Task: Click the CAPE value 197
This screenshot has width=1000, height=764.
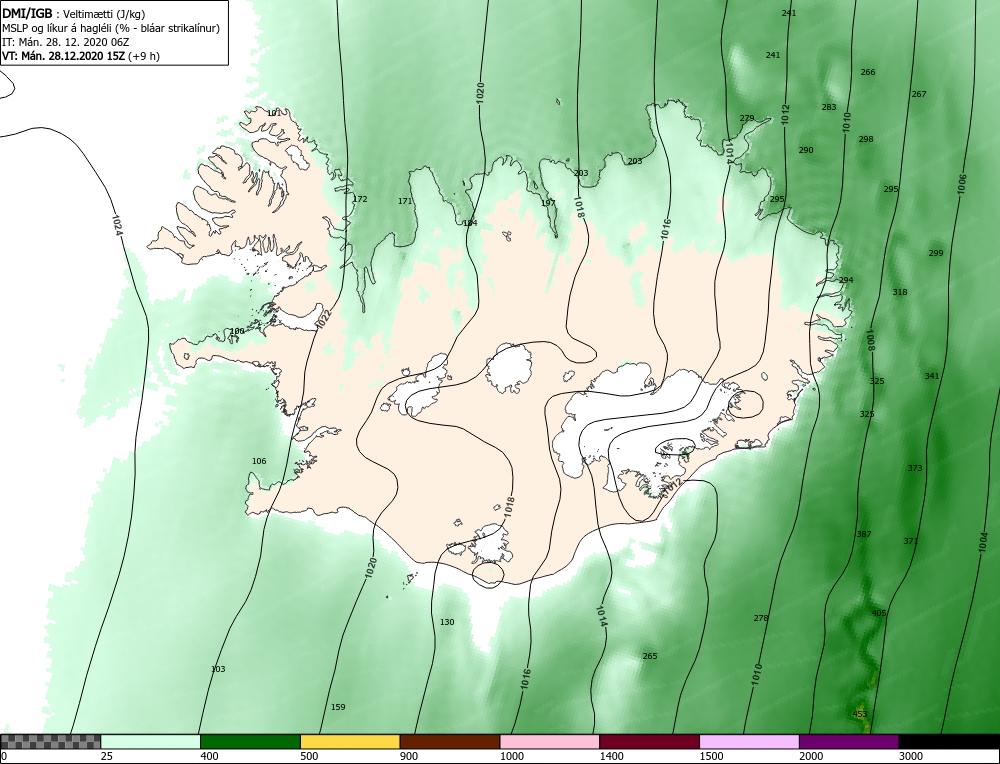Action: coord(548,203)
